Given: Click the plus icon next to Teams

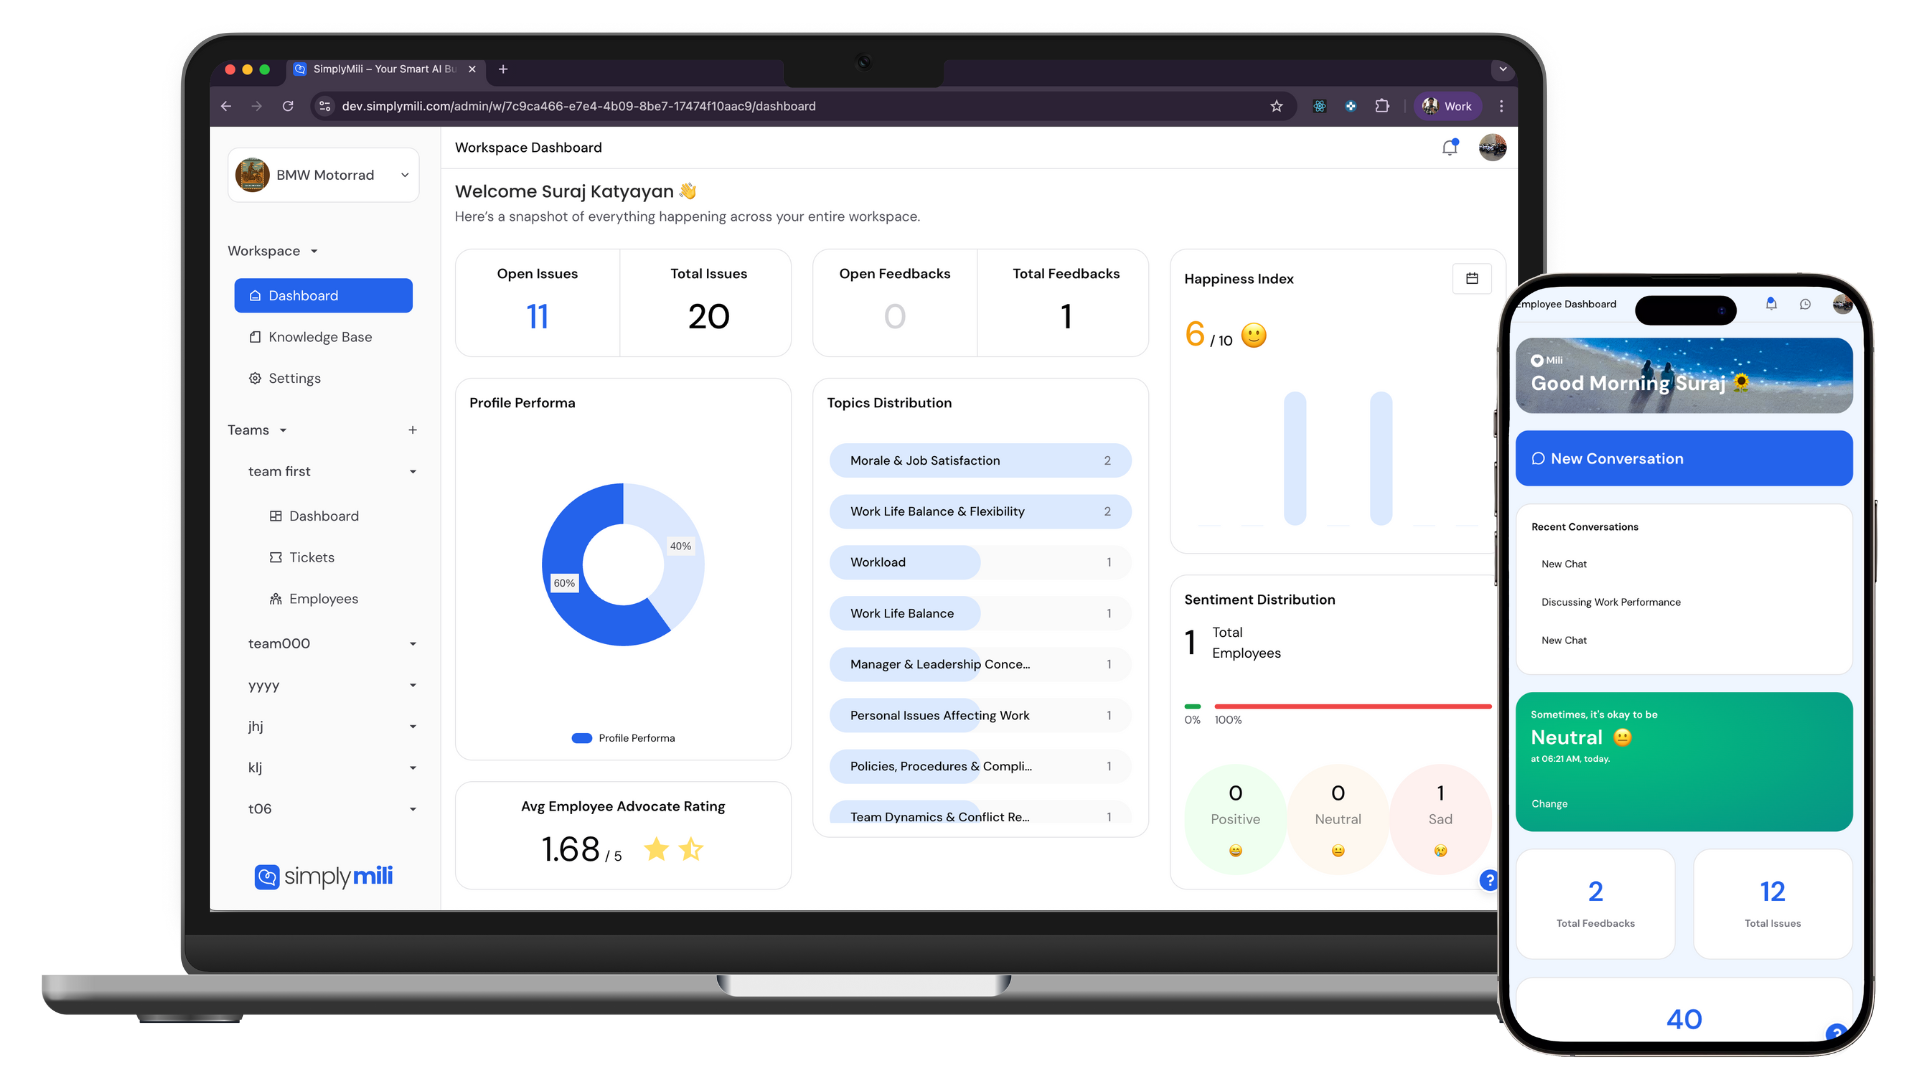Looking at the screenshot, I should click(x=412, y=430).
